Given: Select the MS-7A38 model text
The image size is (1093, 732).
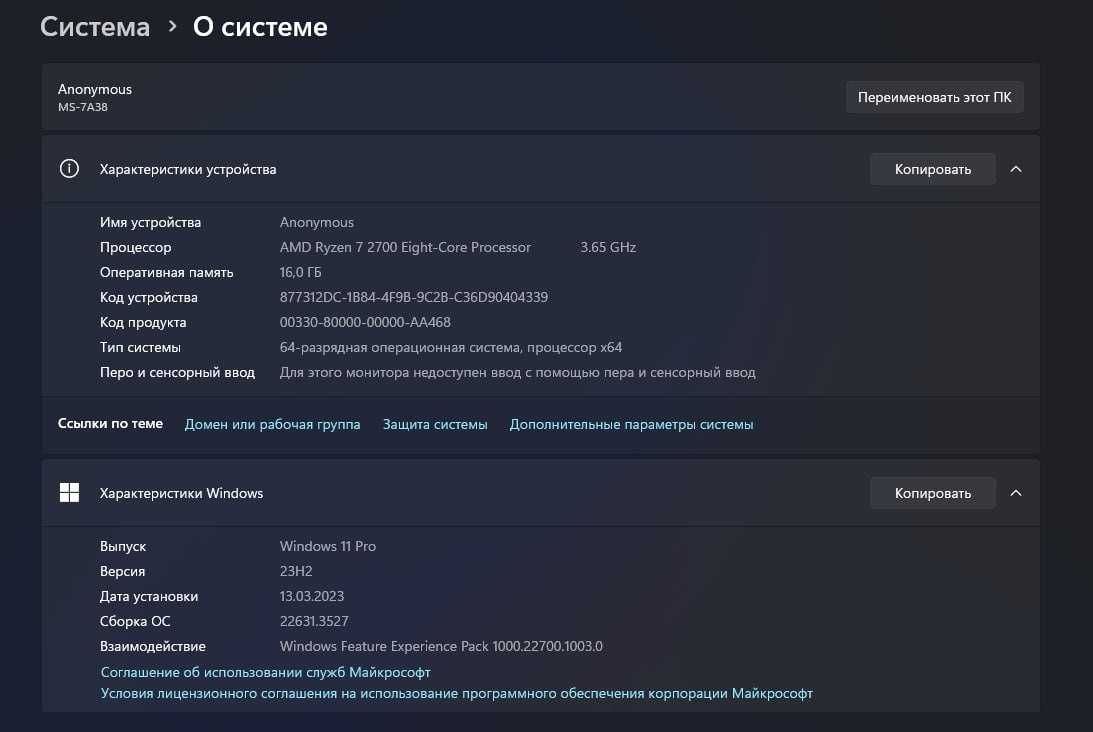Looking at the screenshot, I should pyautogui.click(x=82, y=107).
